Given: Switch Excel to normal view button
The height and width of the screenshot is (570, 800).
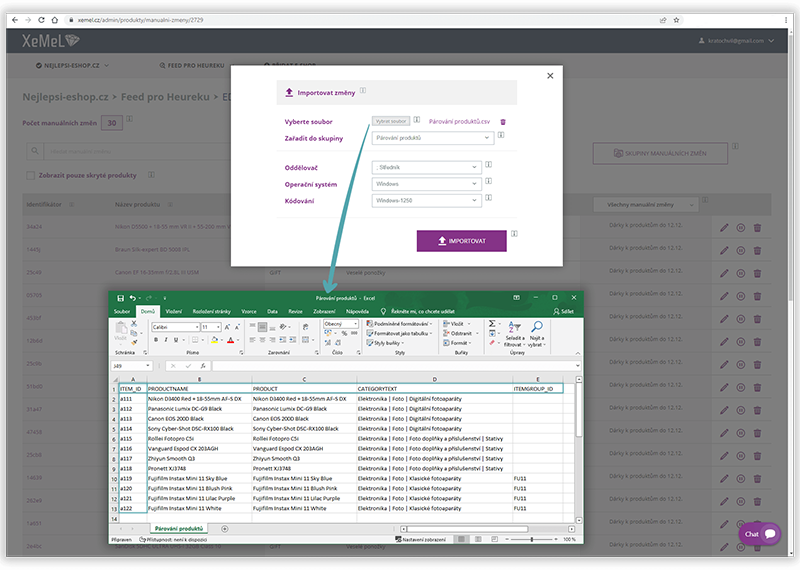Looking at the screenshot, I should pos(461,539).
